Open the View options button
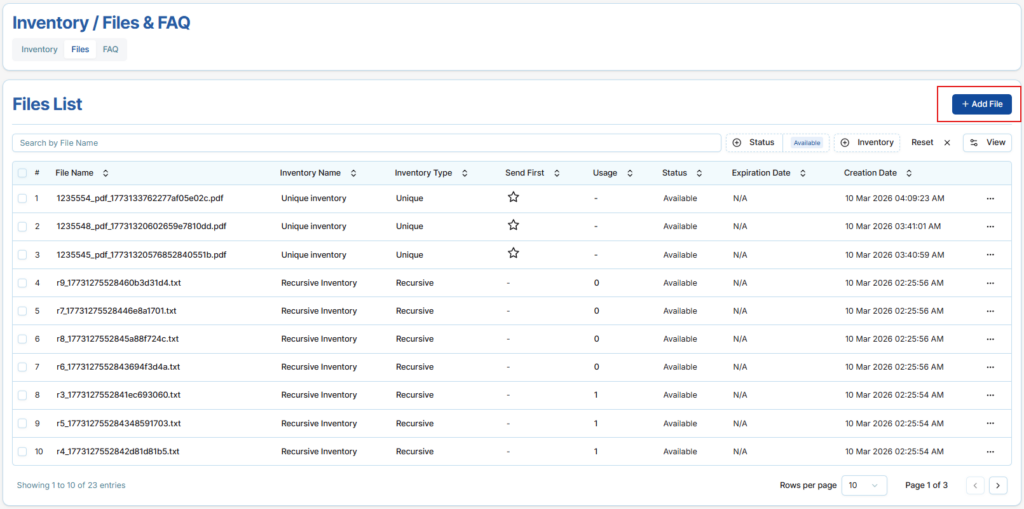The width and height of the screenshot is (1024, 509). pos(987,143)
